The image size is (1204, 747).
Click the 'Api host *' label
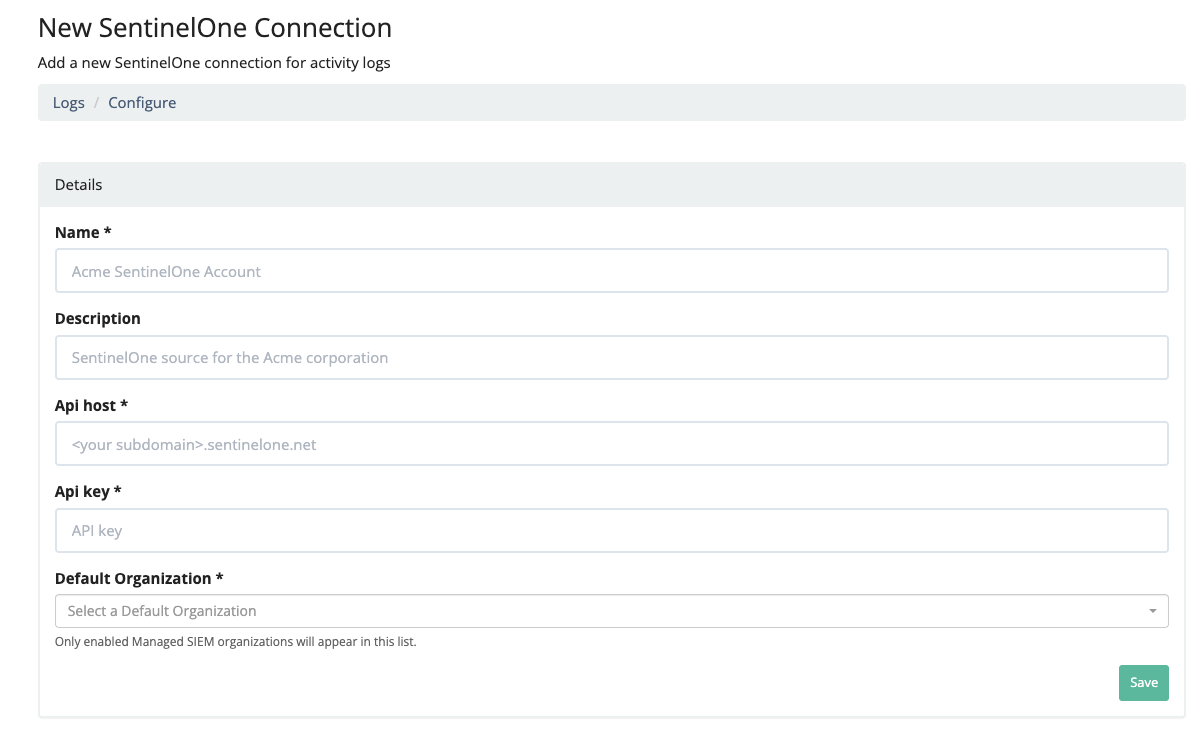pyautogui.click(x=92, y=405)
